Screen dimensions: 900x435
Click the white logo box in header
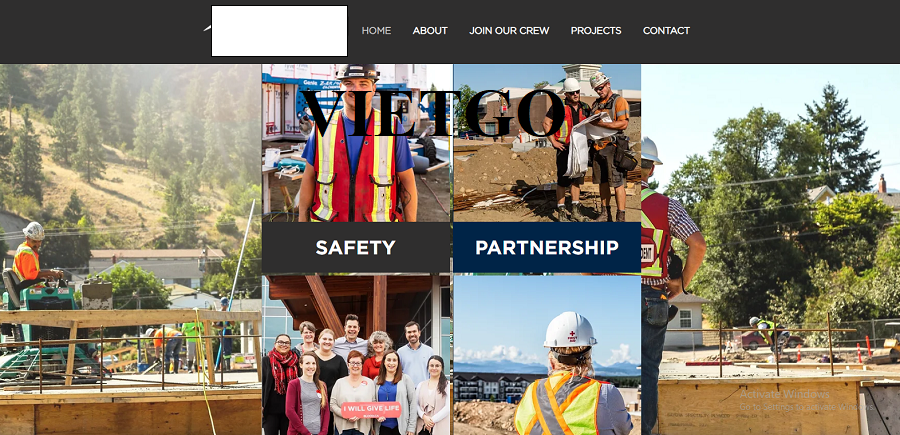point(280,31)
